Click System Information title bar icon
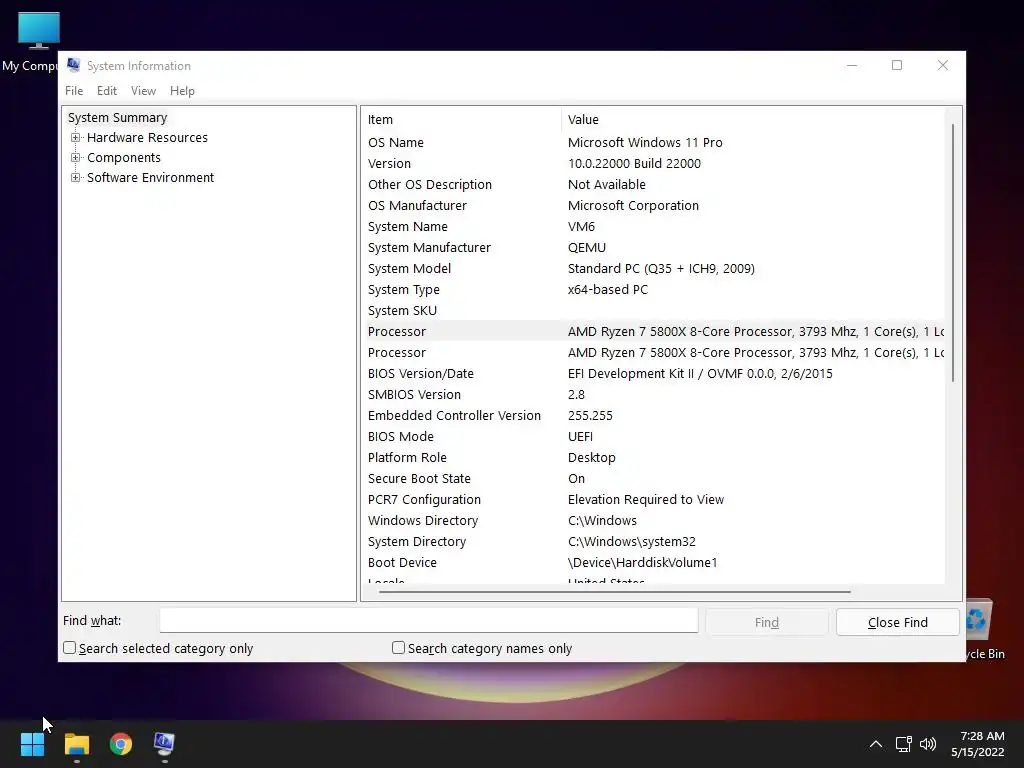This screenshot has height=768, width=1024. 73,65
